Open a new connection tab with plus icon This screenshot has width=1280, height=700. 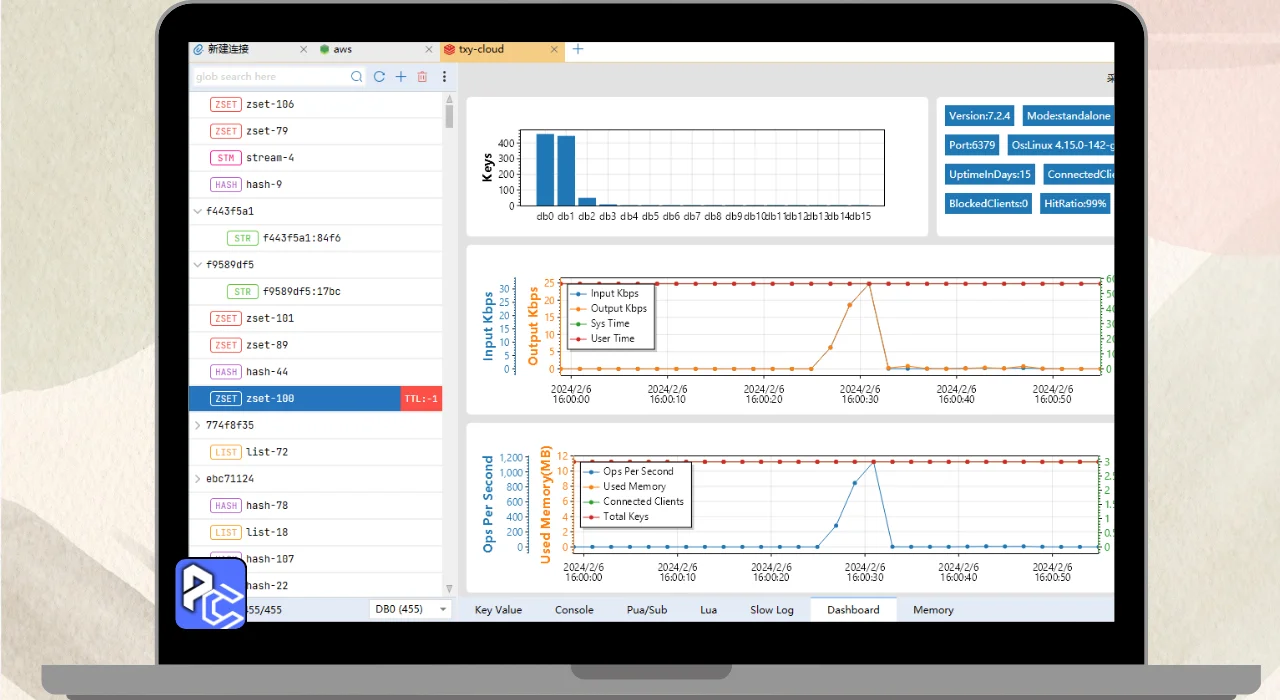click(578, 49)
